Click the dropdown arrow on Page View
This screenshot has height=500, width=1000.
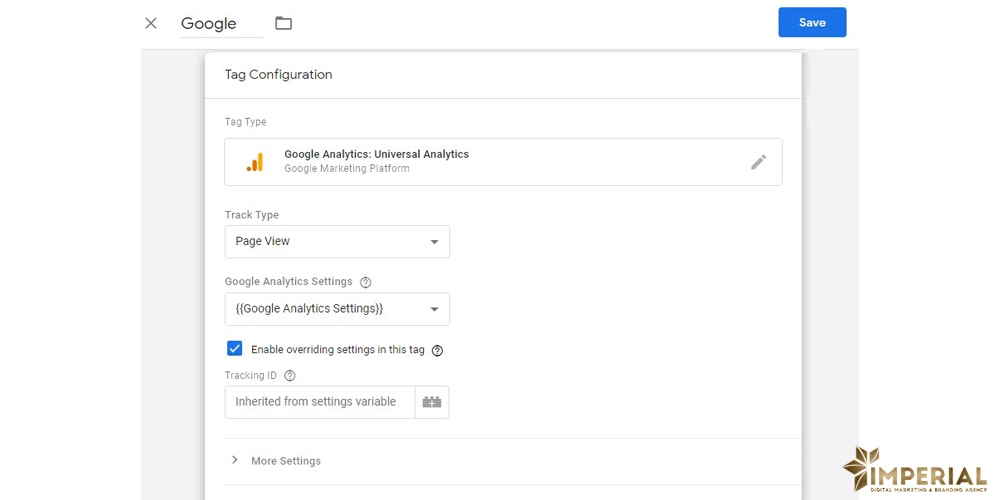434,242
